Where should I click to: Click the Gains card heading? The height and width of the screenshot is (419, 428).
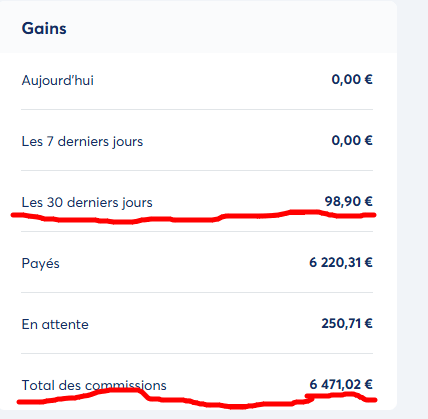[x=44, y=28]
